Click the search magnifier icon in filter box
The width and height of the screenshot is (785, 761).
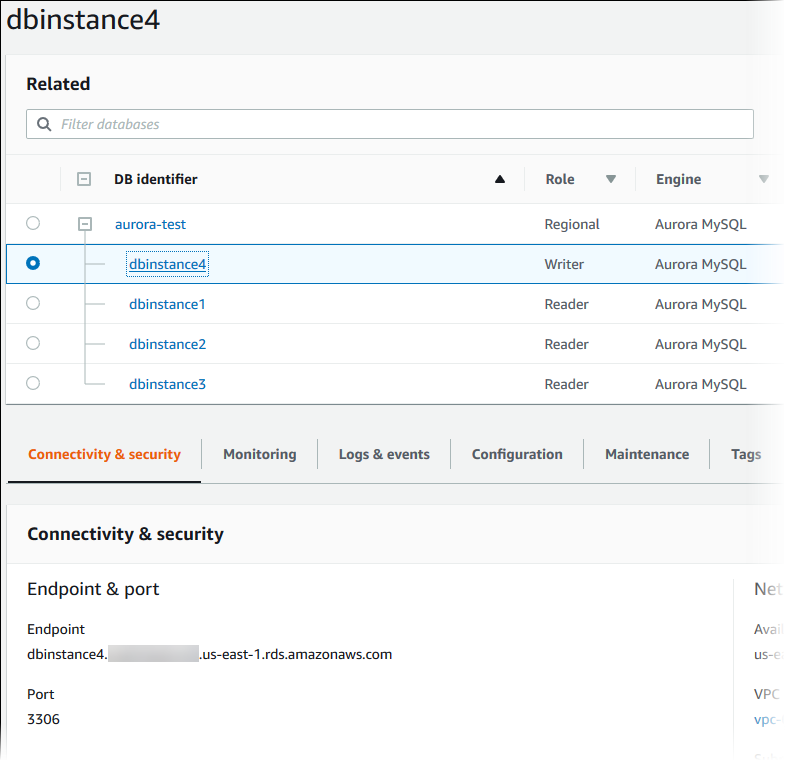43,125
